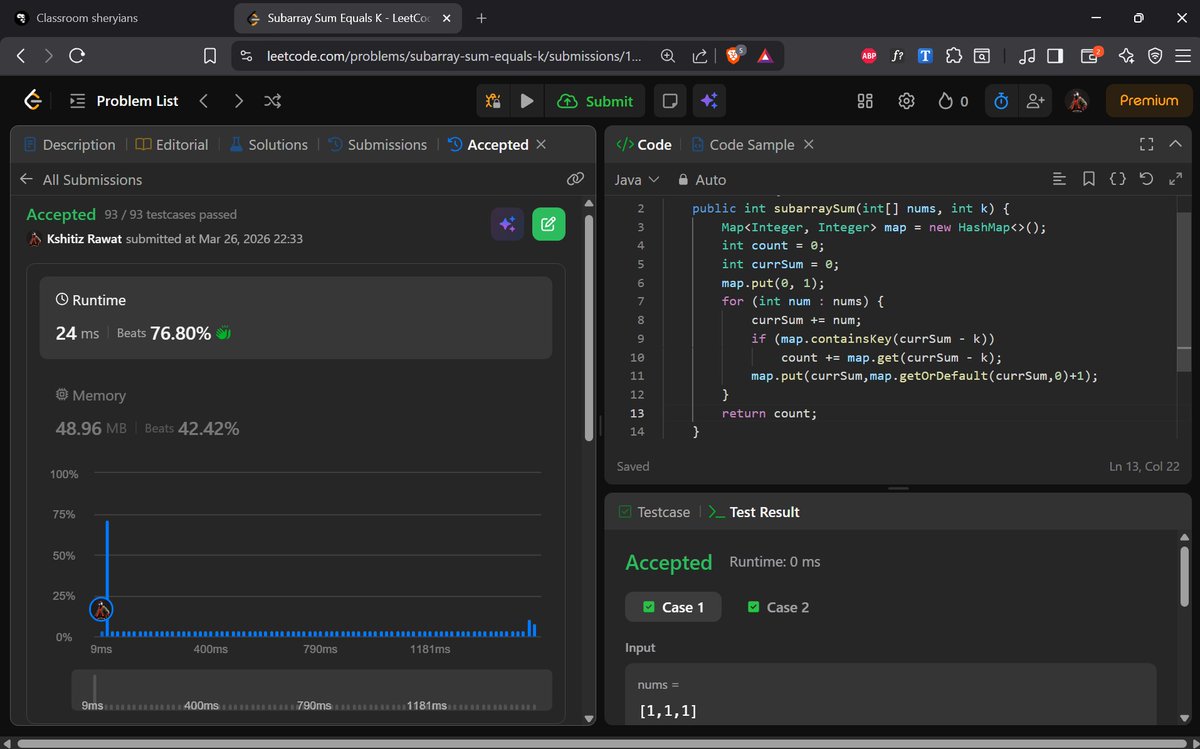Pick a random problem with shuffle icon

pyautogui.click(x=272, y=101)
